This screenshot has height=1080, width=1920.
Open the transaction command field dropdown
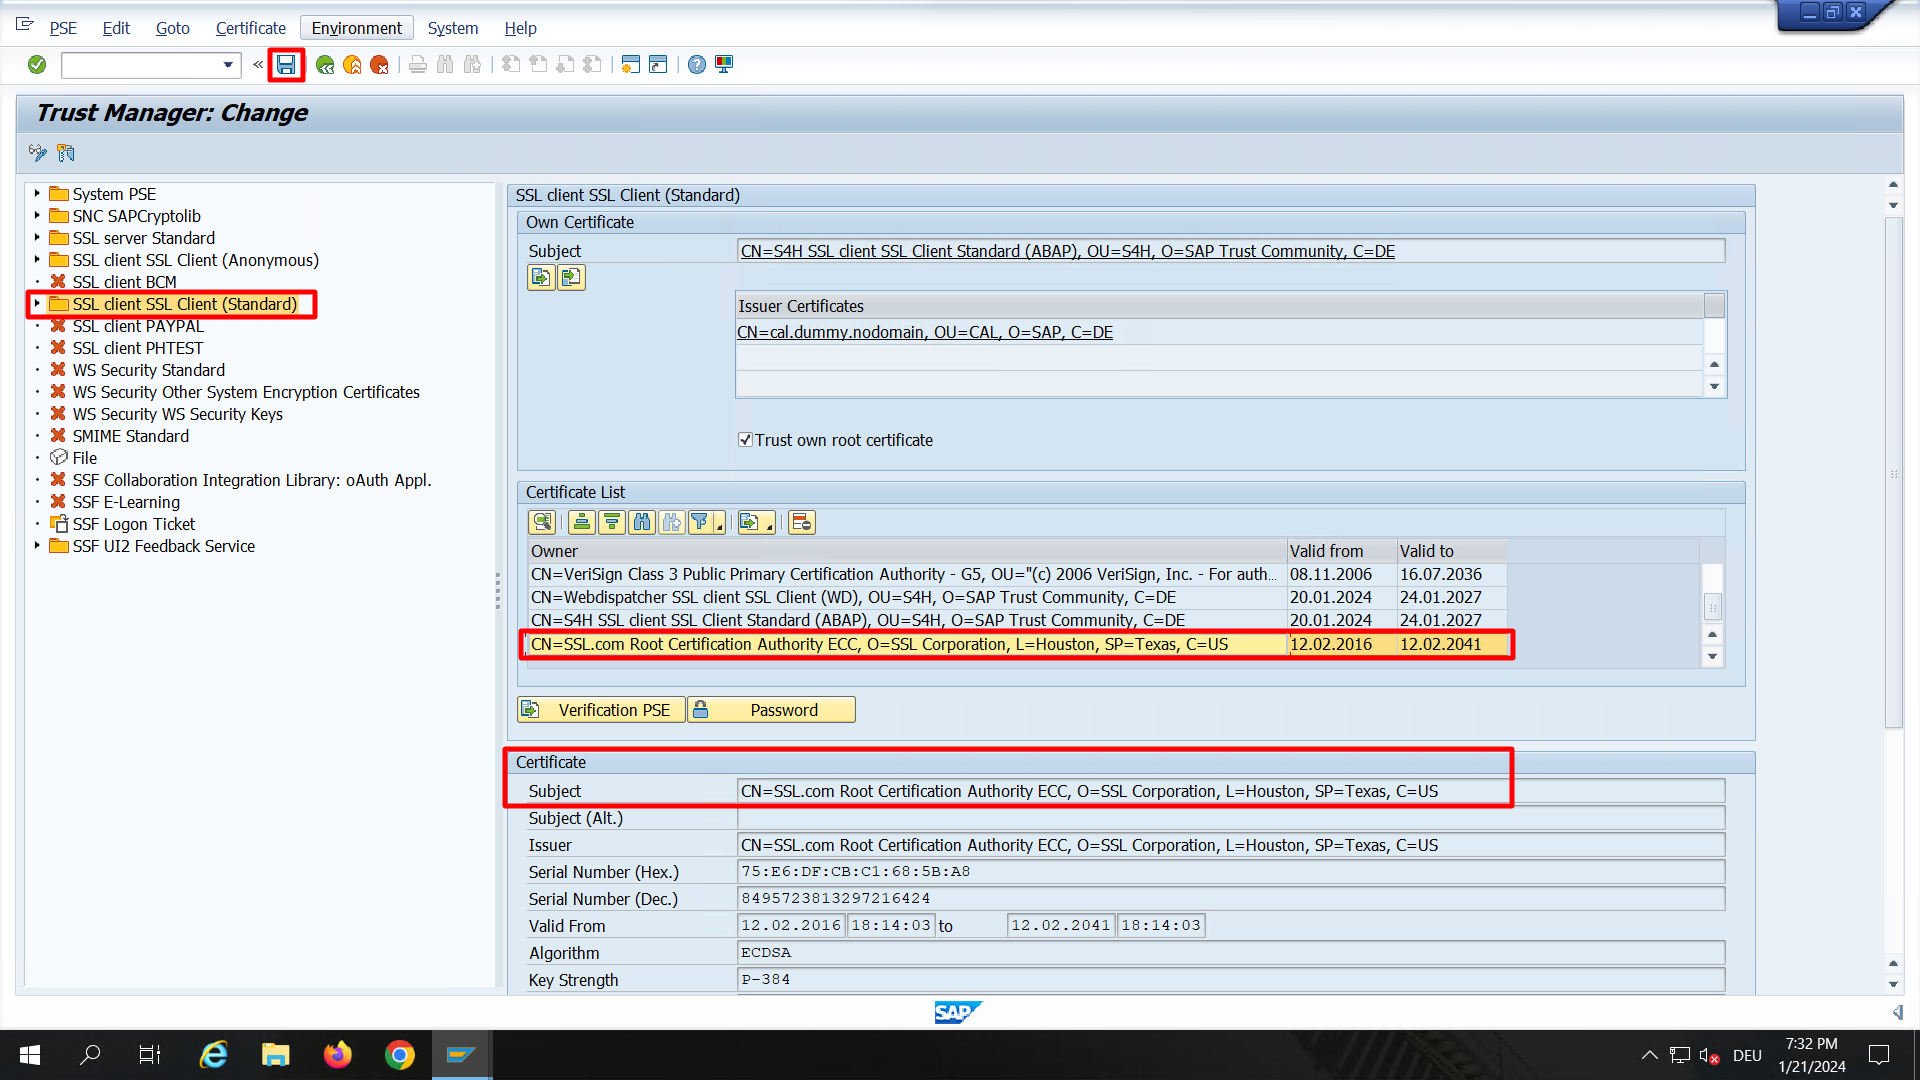pyautogui.click(x=228, y=65)
